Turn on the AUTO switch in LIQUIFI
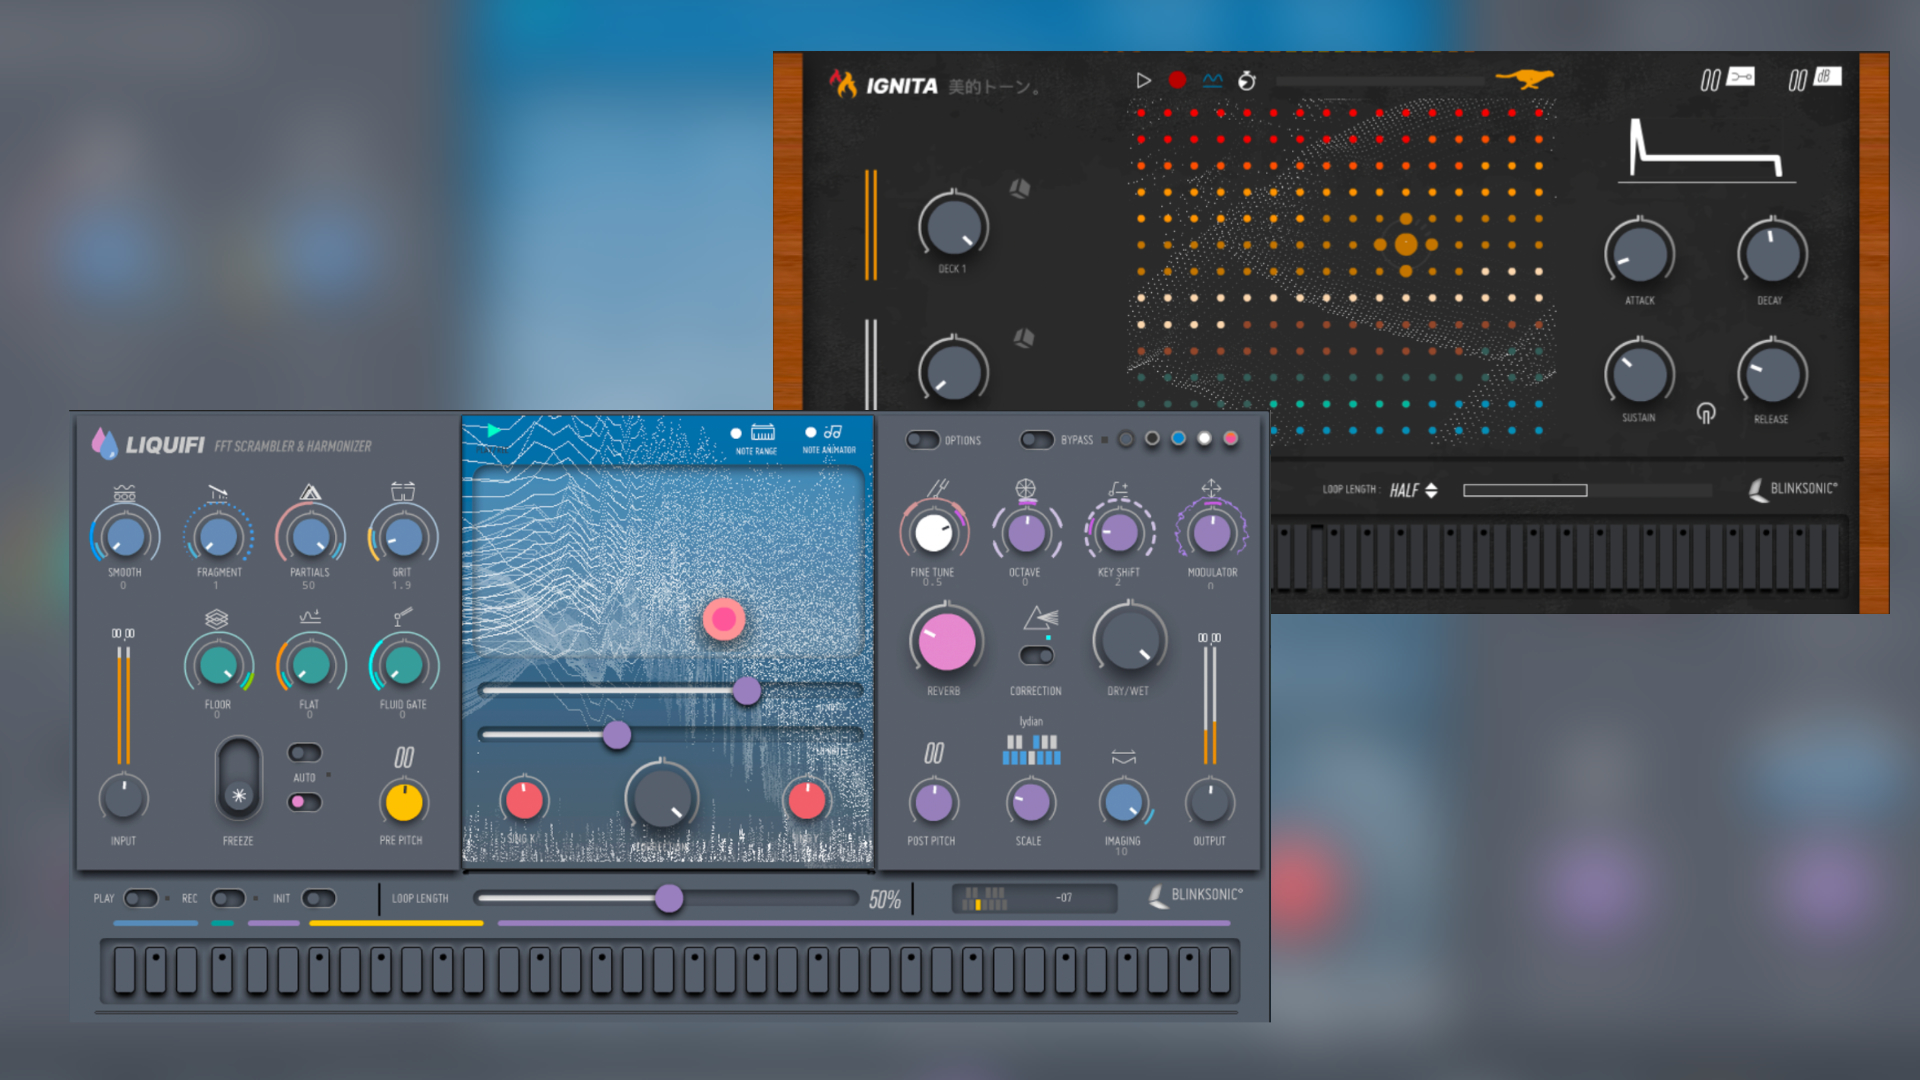 (x=304, y=752)
